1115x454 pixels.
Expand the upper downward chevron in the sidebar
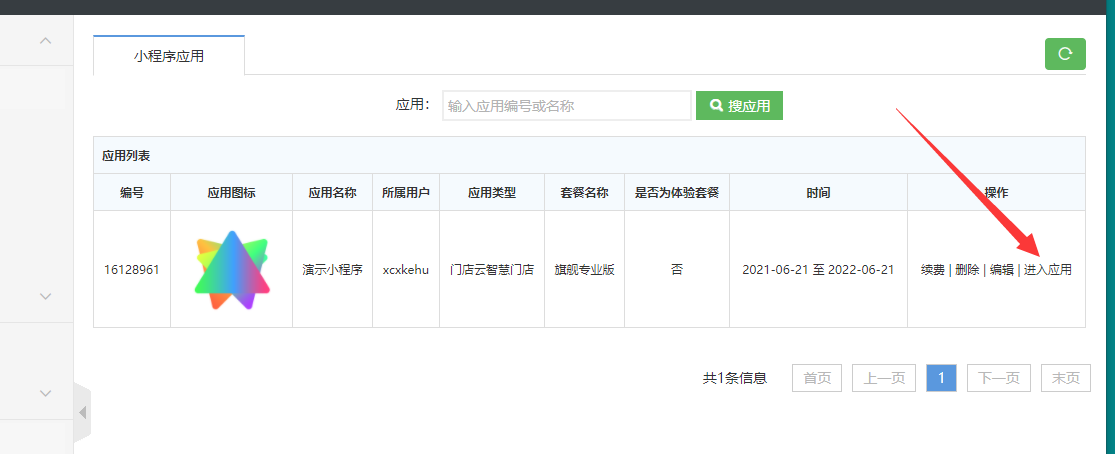45,296
